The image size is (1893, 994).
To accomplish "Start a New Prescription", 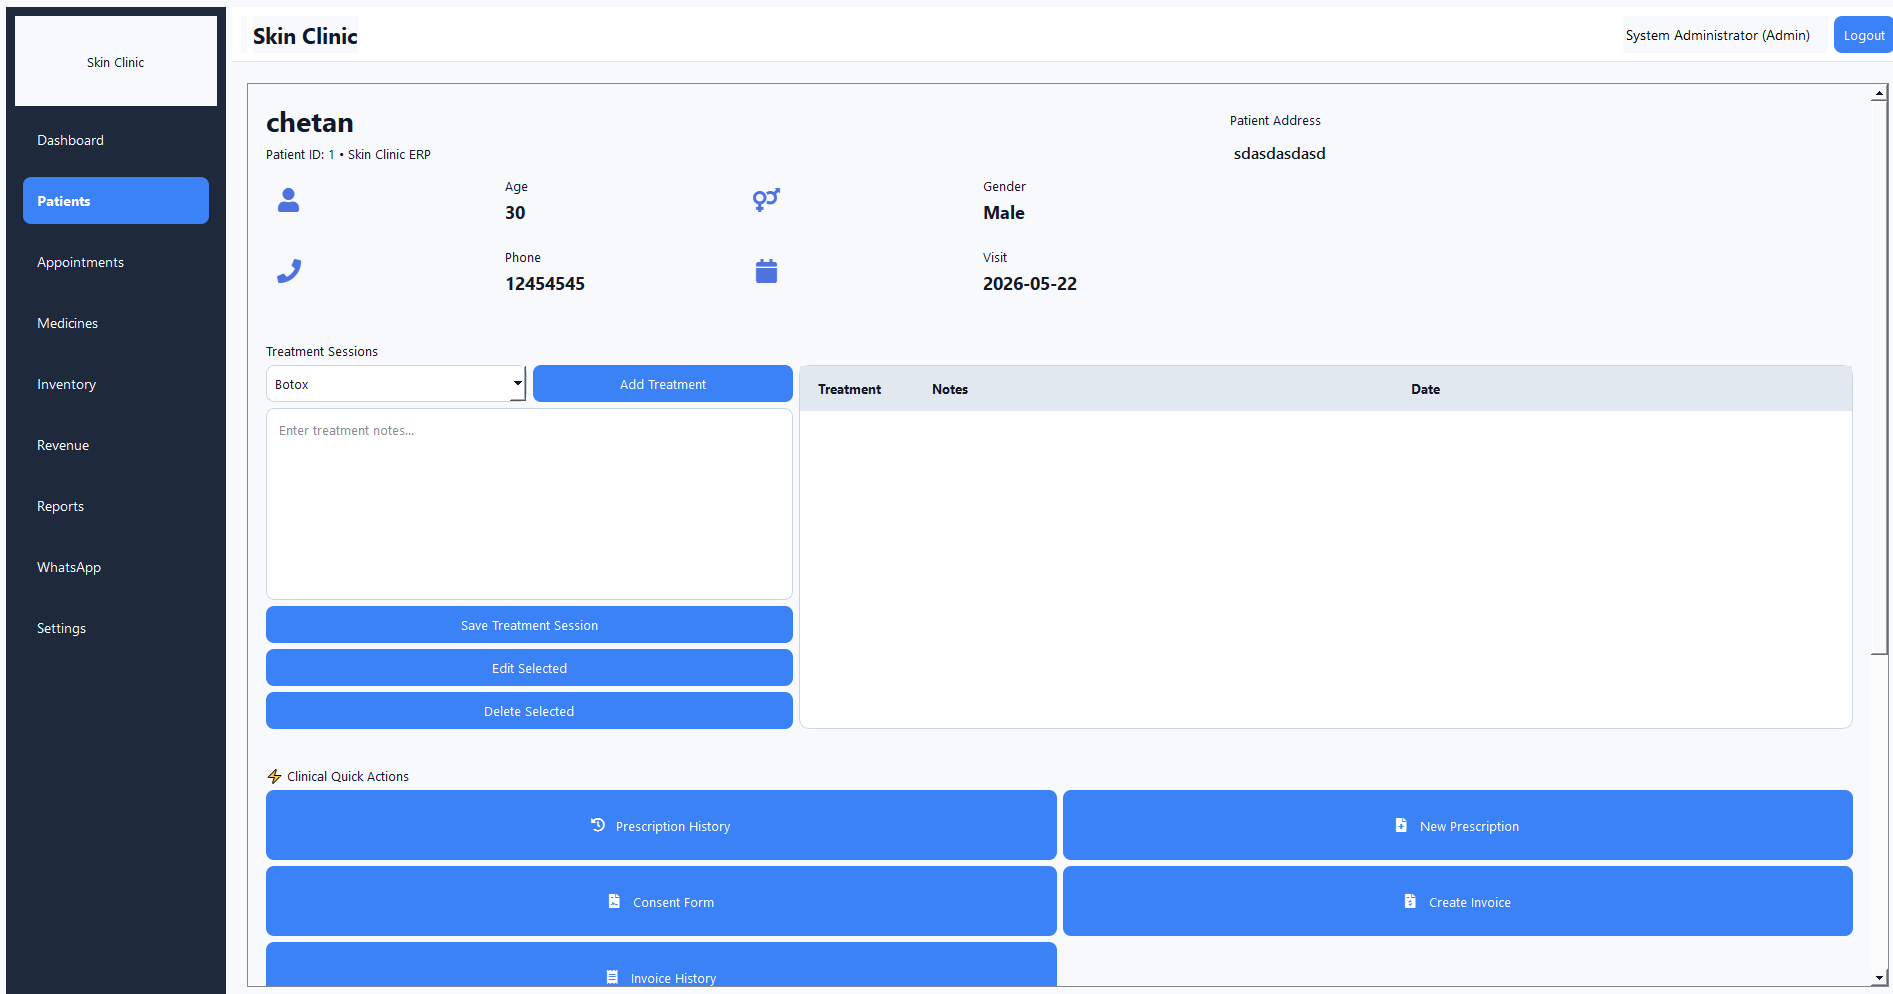I will coord(1458,825).
